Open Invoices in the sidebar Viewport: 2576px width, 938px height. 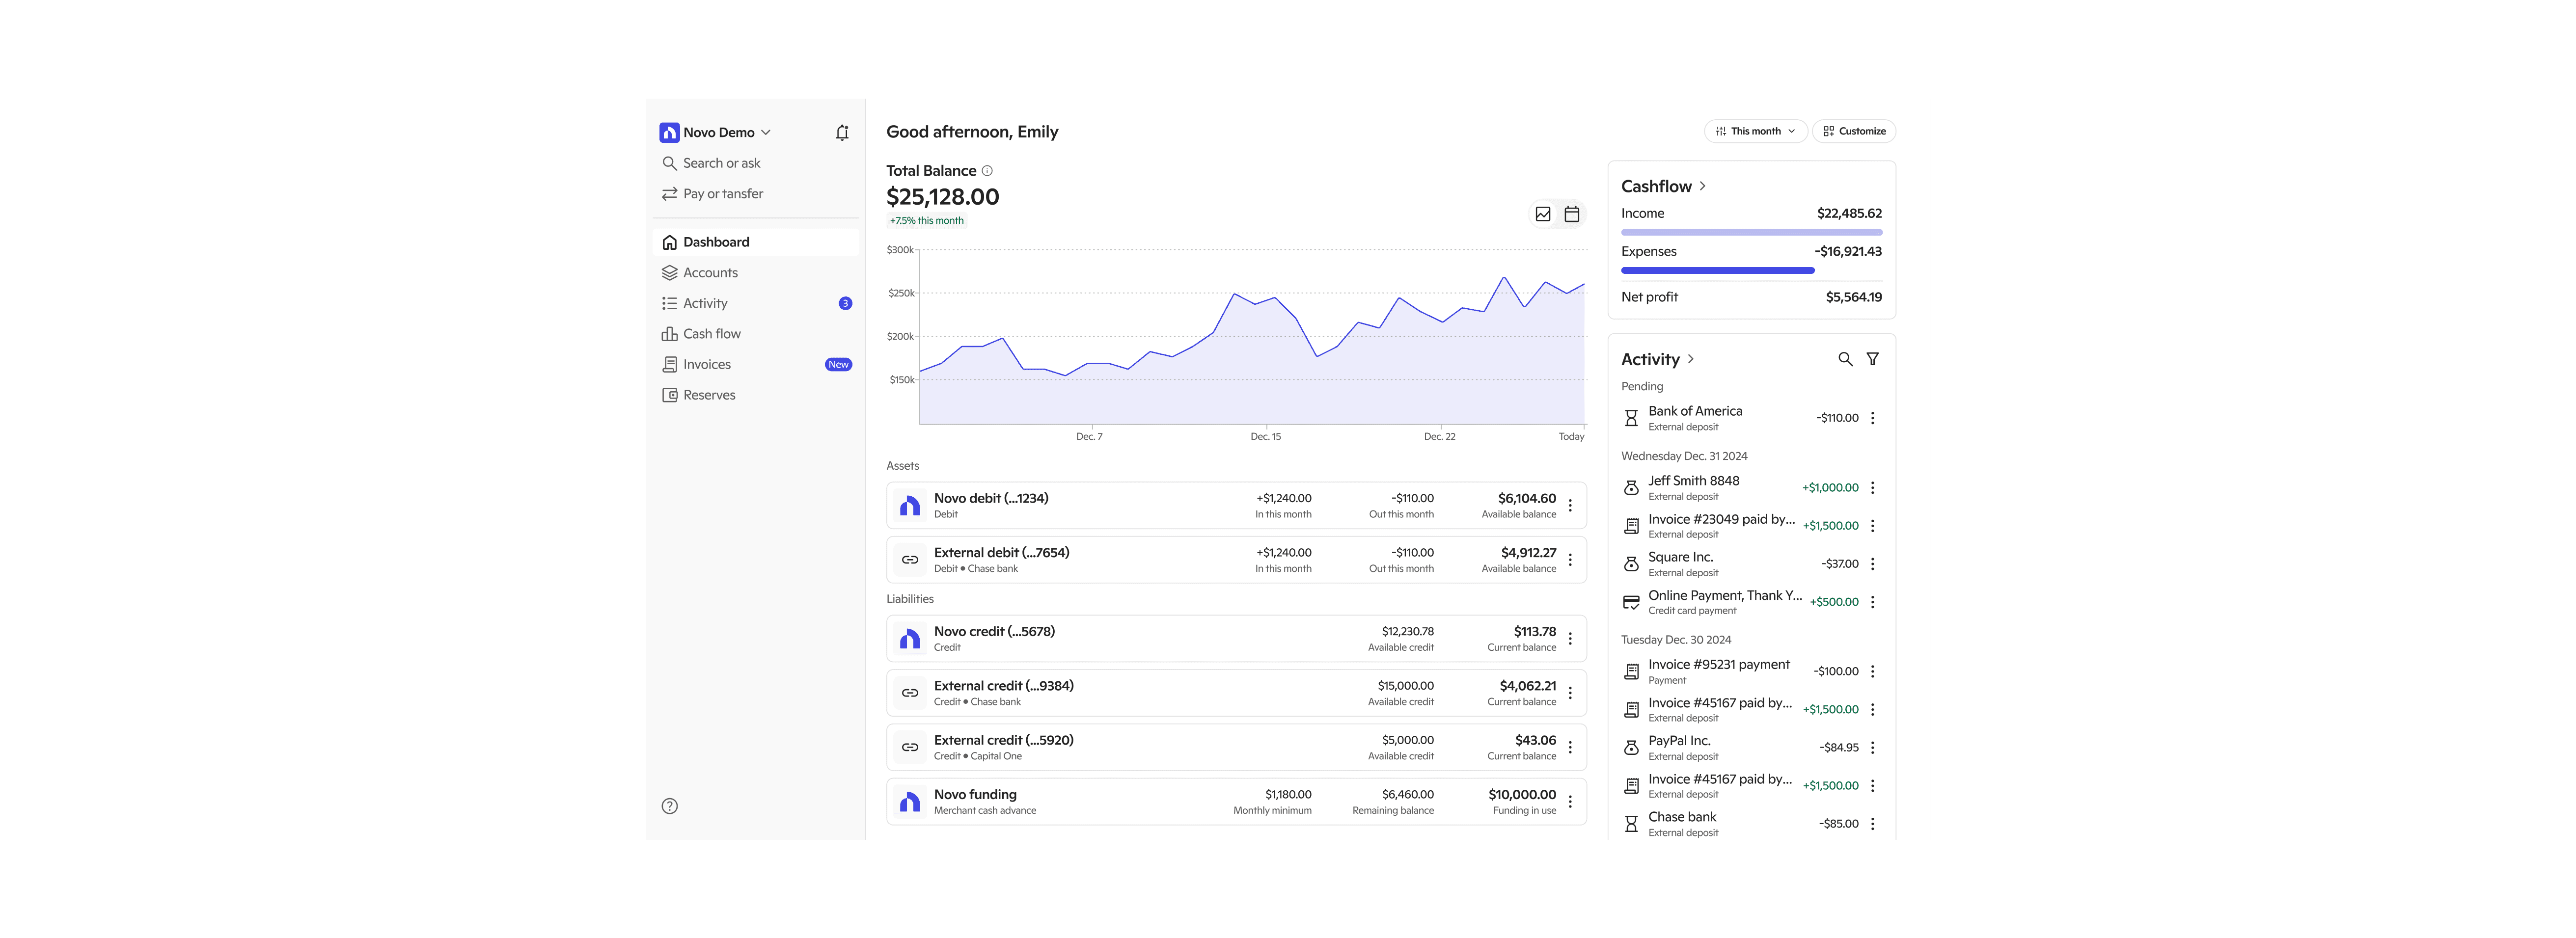(706, 365)
